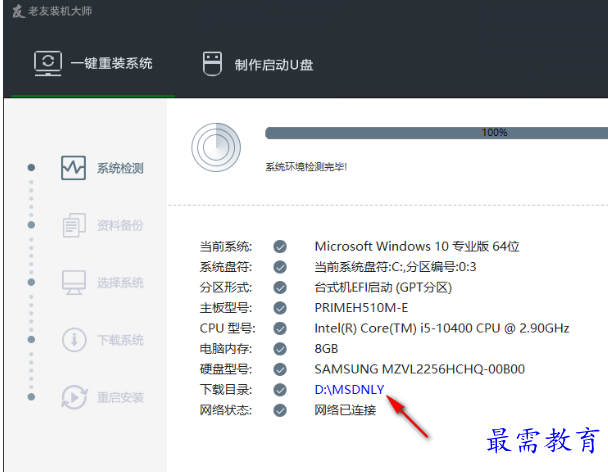Click the 电脑内存: label

[x=226, y=349]
